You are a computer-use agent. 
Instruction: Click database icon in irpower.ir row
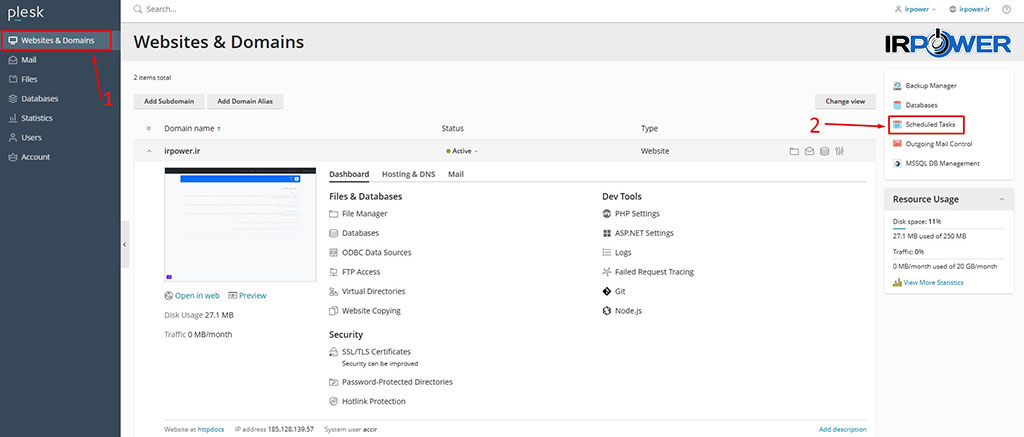pos(824,151)
